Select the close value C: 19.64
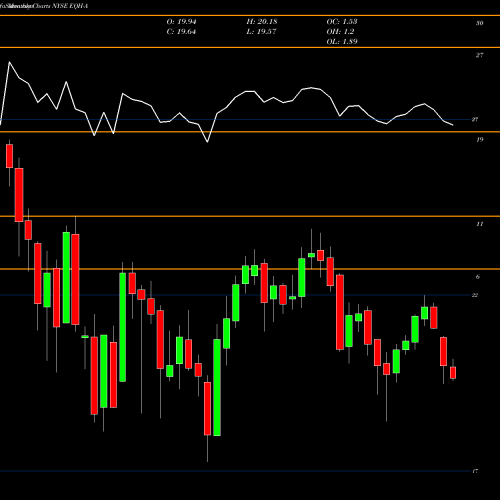 [x=181, y=32]
